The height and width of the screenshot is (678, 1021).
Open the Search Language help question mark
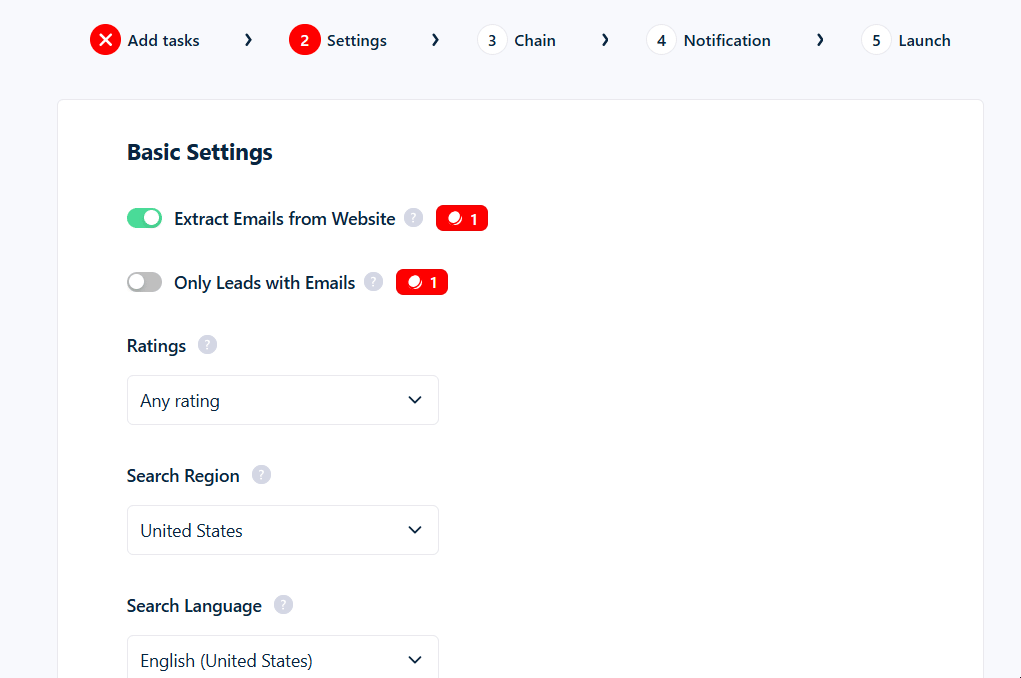283,604
